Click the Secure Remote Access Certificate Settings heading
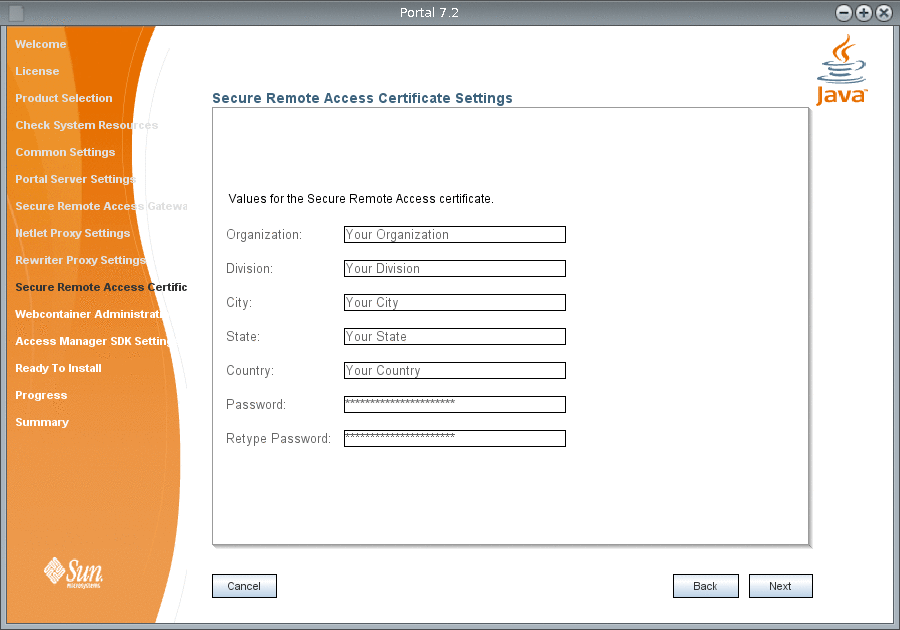Screen dimensions: 900x630 [x=362, y=98]
